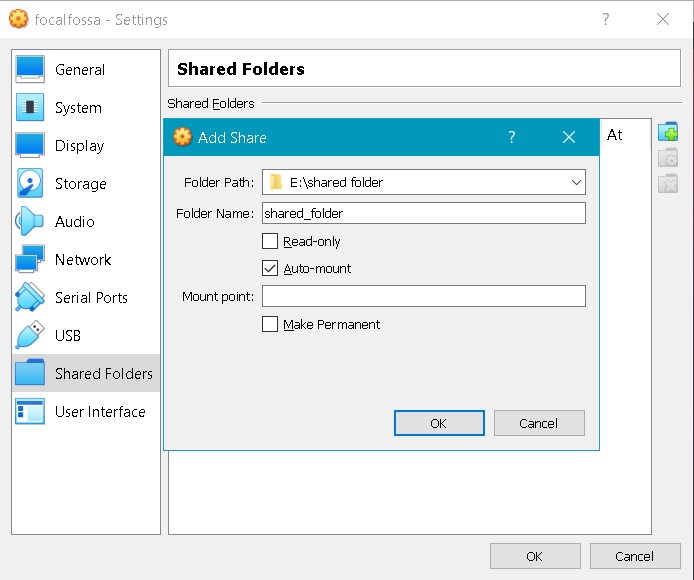
Task: Click the Storage disk icon
Action: tap(30, 183)
